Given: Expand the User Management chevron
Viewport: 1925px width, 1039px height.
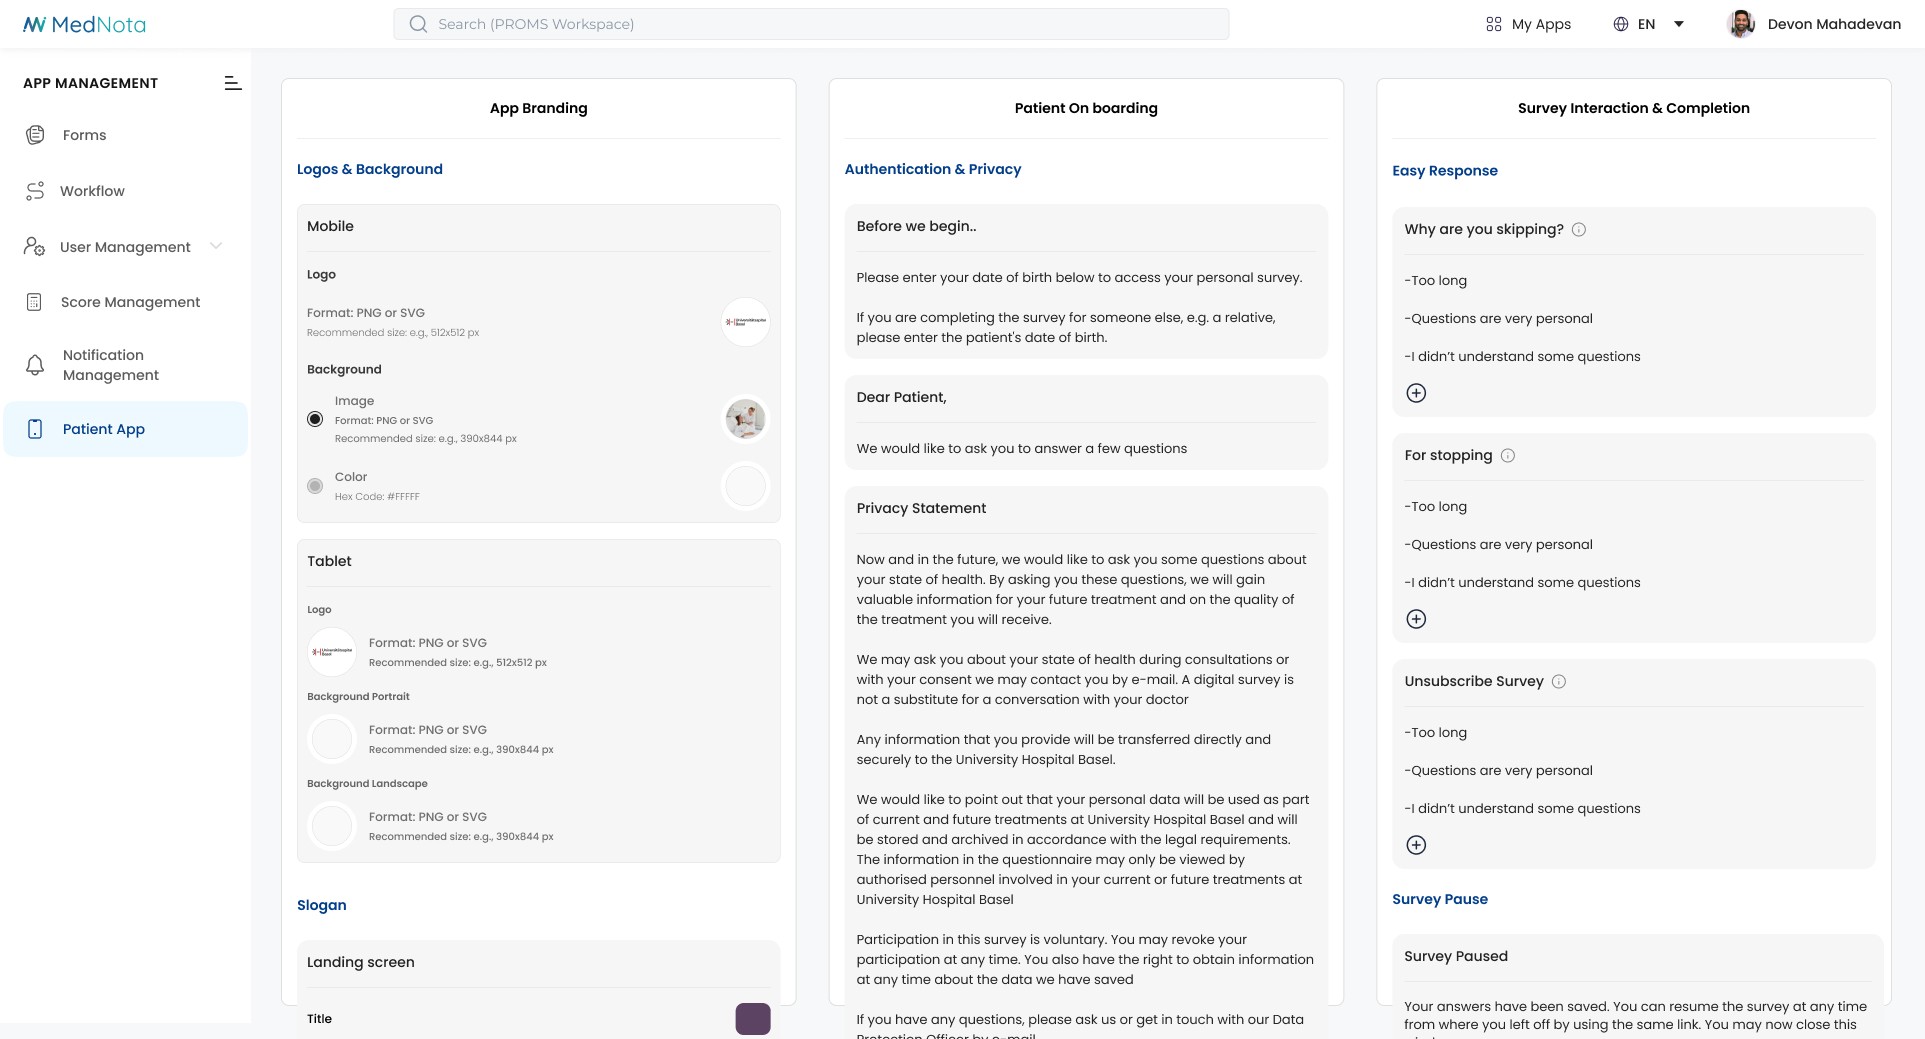Looking at the screenshot, I should 216,246.
